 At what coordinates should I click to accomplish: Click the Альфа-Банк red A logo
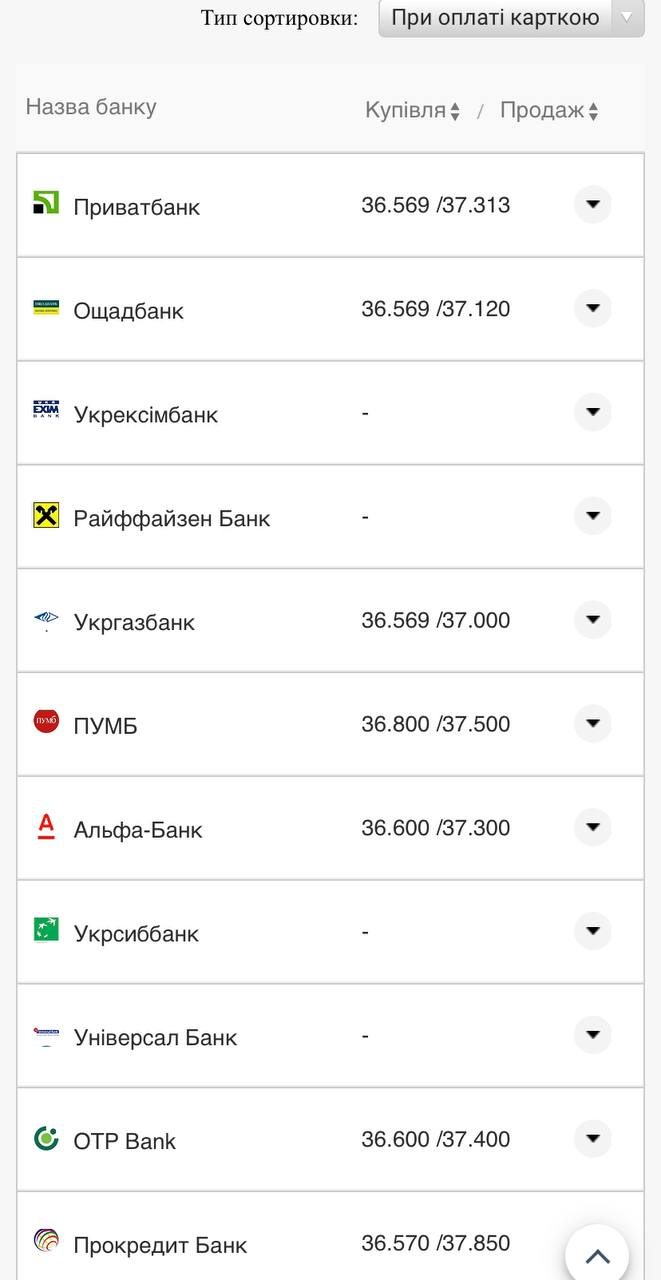46,825
